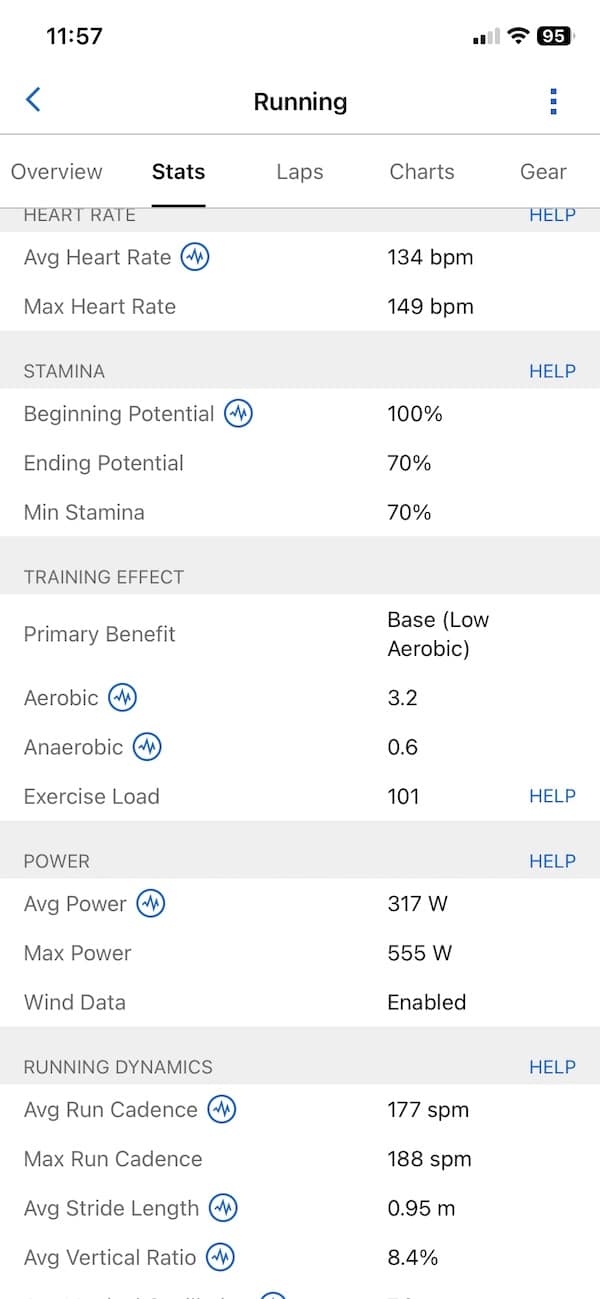Screen dimensions: 600x1299
Task: Open HELP next to Exercise Load
Action: (x=552, y=796)
